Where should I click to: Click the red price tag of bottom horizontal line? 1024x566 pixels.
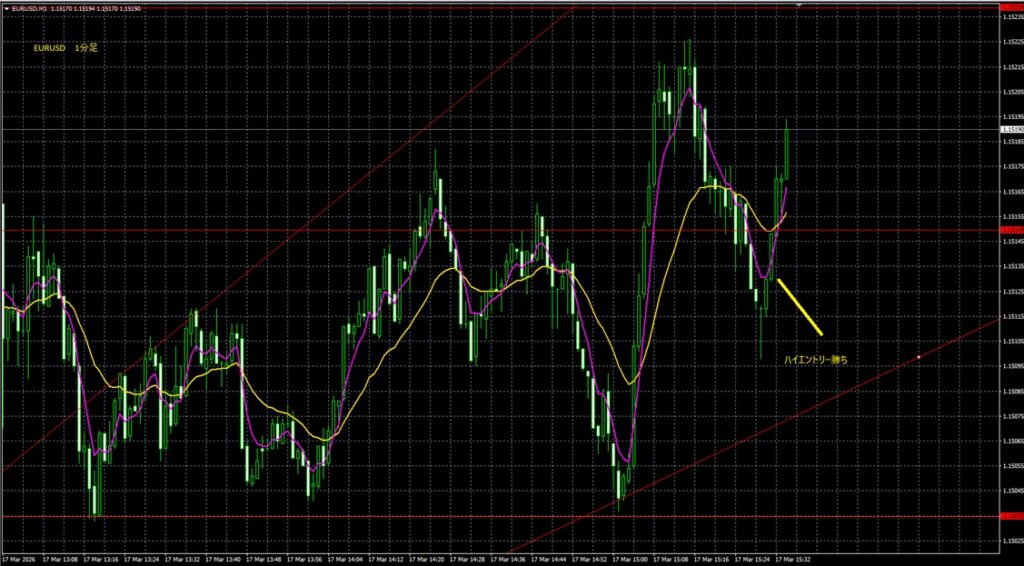(x=1010, y=516)
